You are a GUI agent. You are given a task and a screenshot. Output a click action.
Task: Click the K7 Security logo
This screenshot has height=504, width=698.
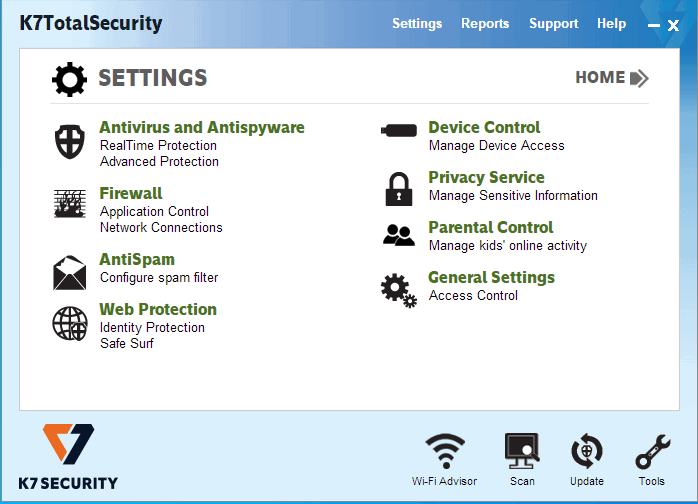[68, 456]
